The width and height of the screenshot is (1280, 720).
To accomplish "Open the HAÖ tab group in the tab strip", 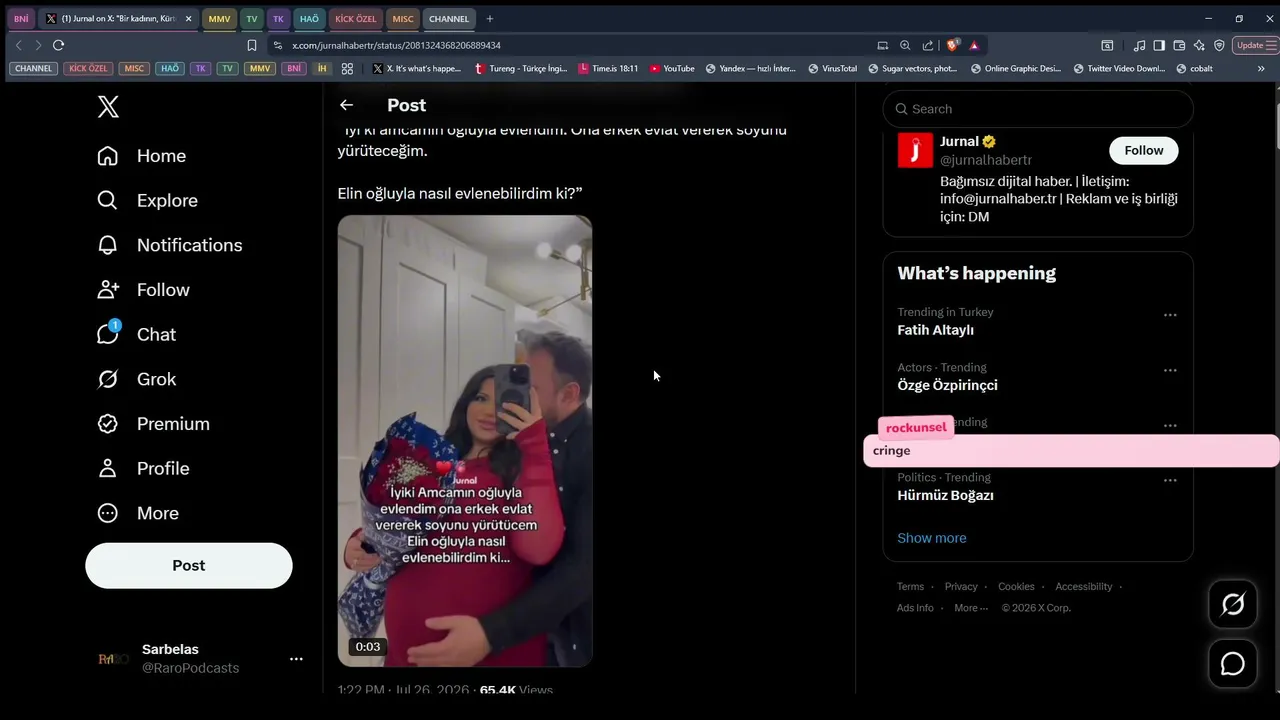I will (309, 19).
